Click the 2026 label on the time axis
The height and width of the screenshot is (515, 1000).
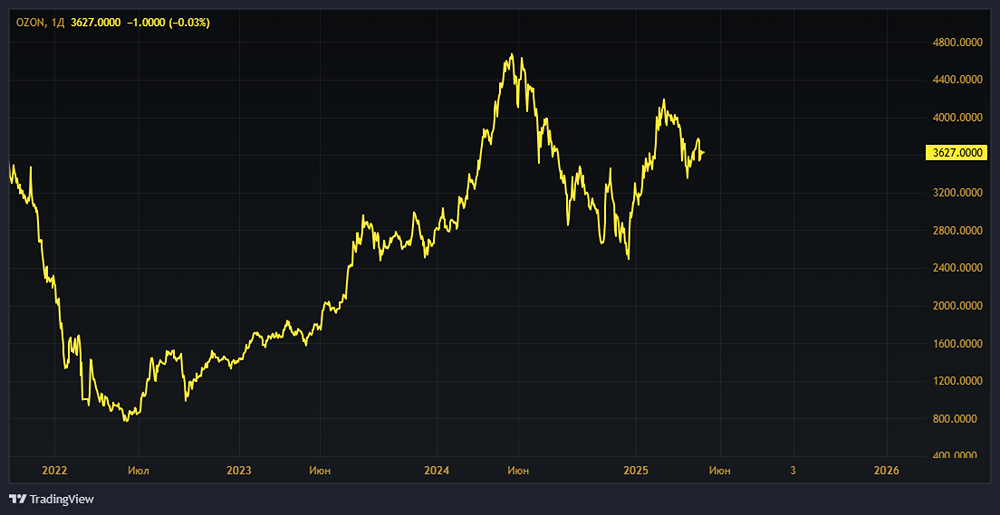[x=887, y=471]
